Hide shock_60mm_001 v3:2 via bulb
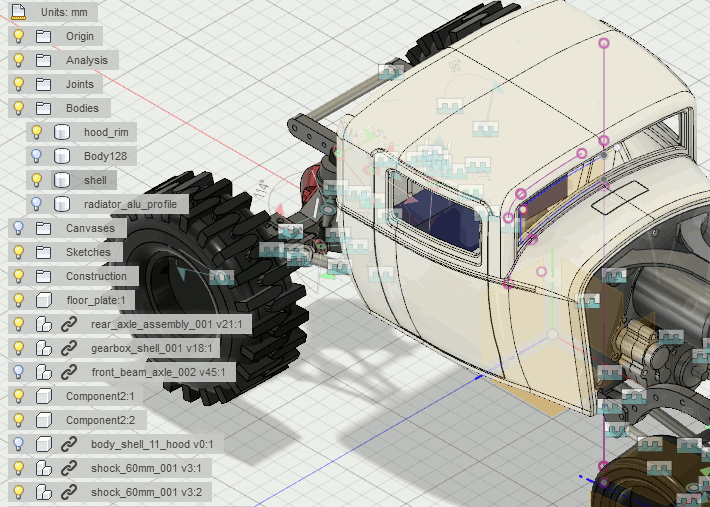The height and width of the screenshot is (507, 710). [19, 492]
